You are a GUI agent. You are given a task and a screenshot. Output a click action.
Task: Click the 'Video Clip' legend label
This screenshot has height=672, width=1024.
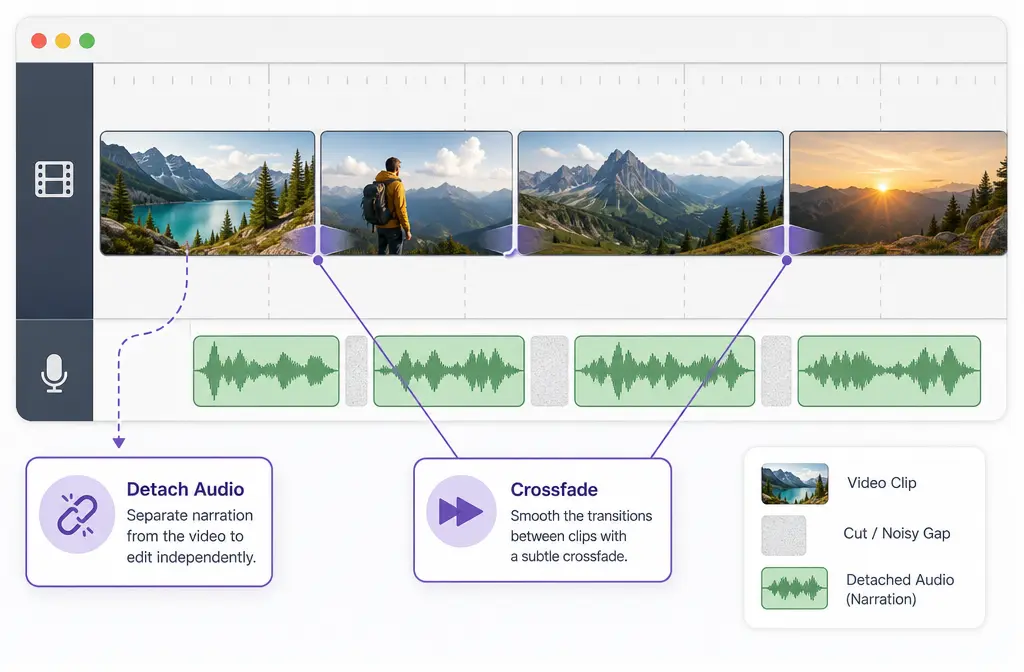coord(882,483)
